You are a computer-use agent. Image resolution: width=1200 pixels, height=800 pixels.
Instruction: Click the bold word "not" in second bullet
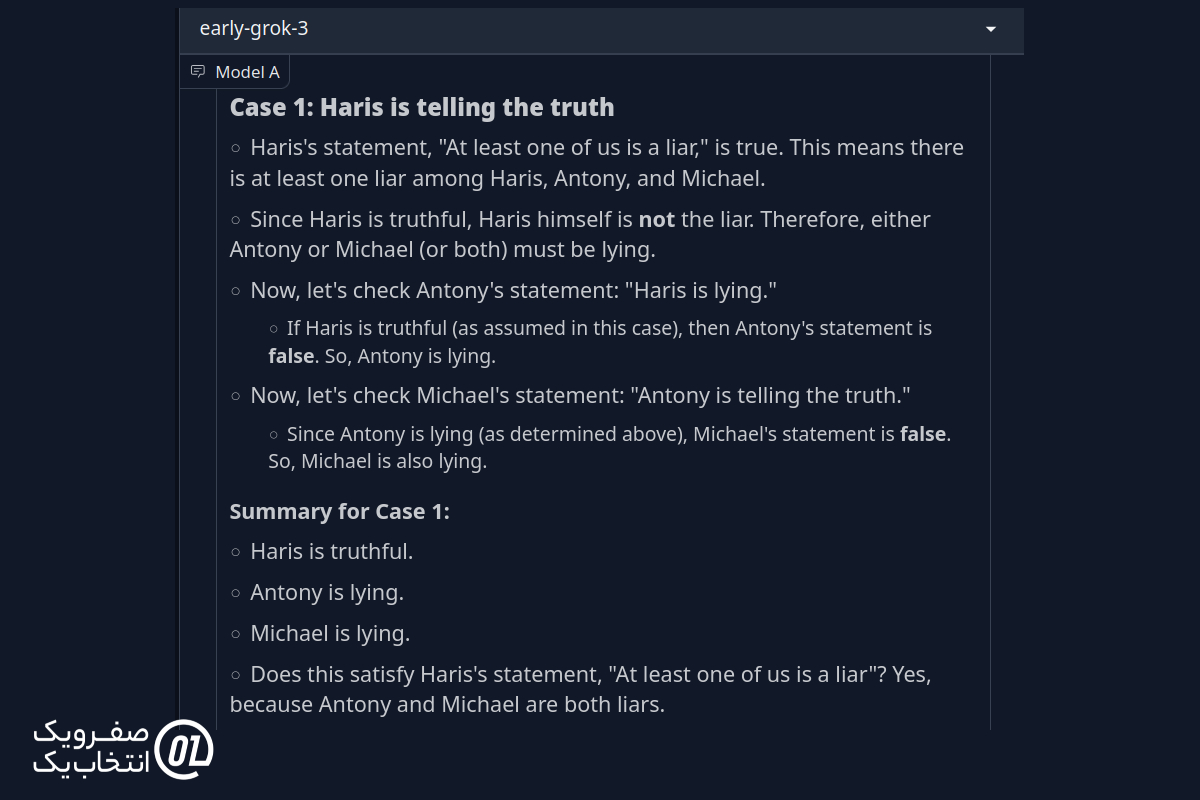(657, 219)
